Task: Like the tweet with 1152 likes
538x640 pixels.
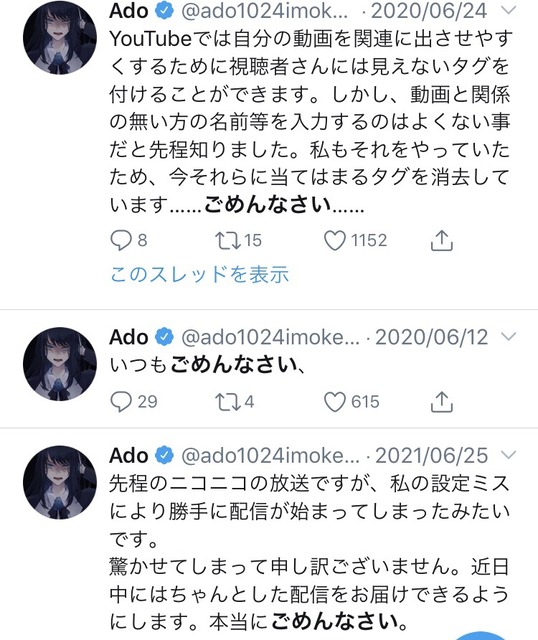Action: tap(335, 240)
